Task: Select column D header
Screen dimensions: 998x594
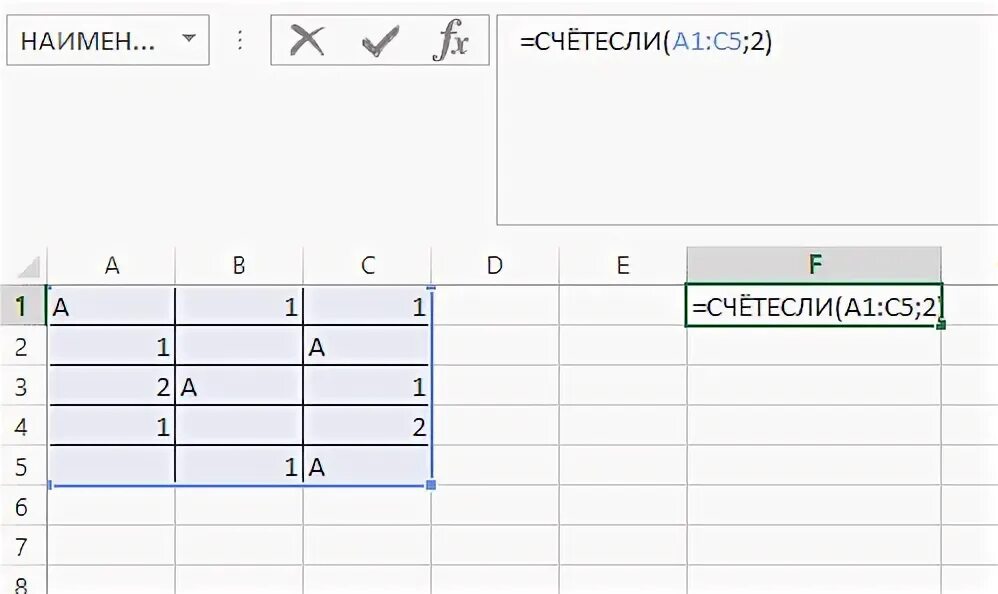Action: 495,265
